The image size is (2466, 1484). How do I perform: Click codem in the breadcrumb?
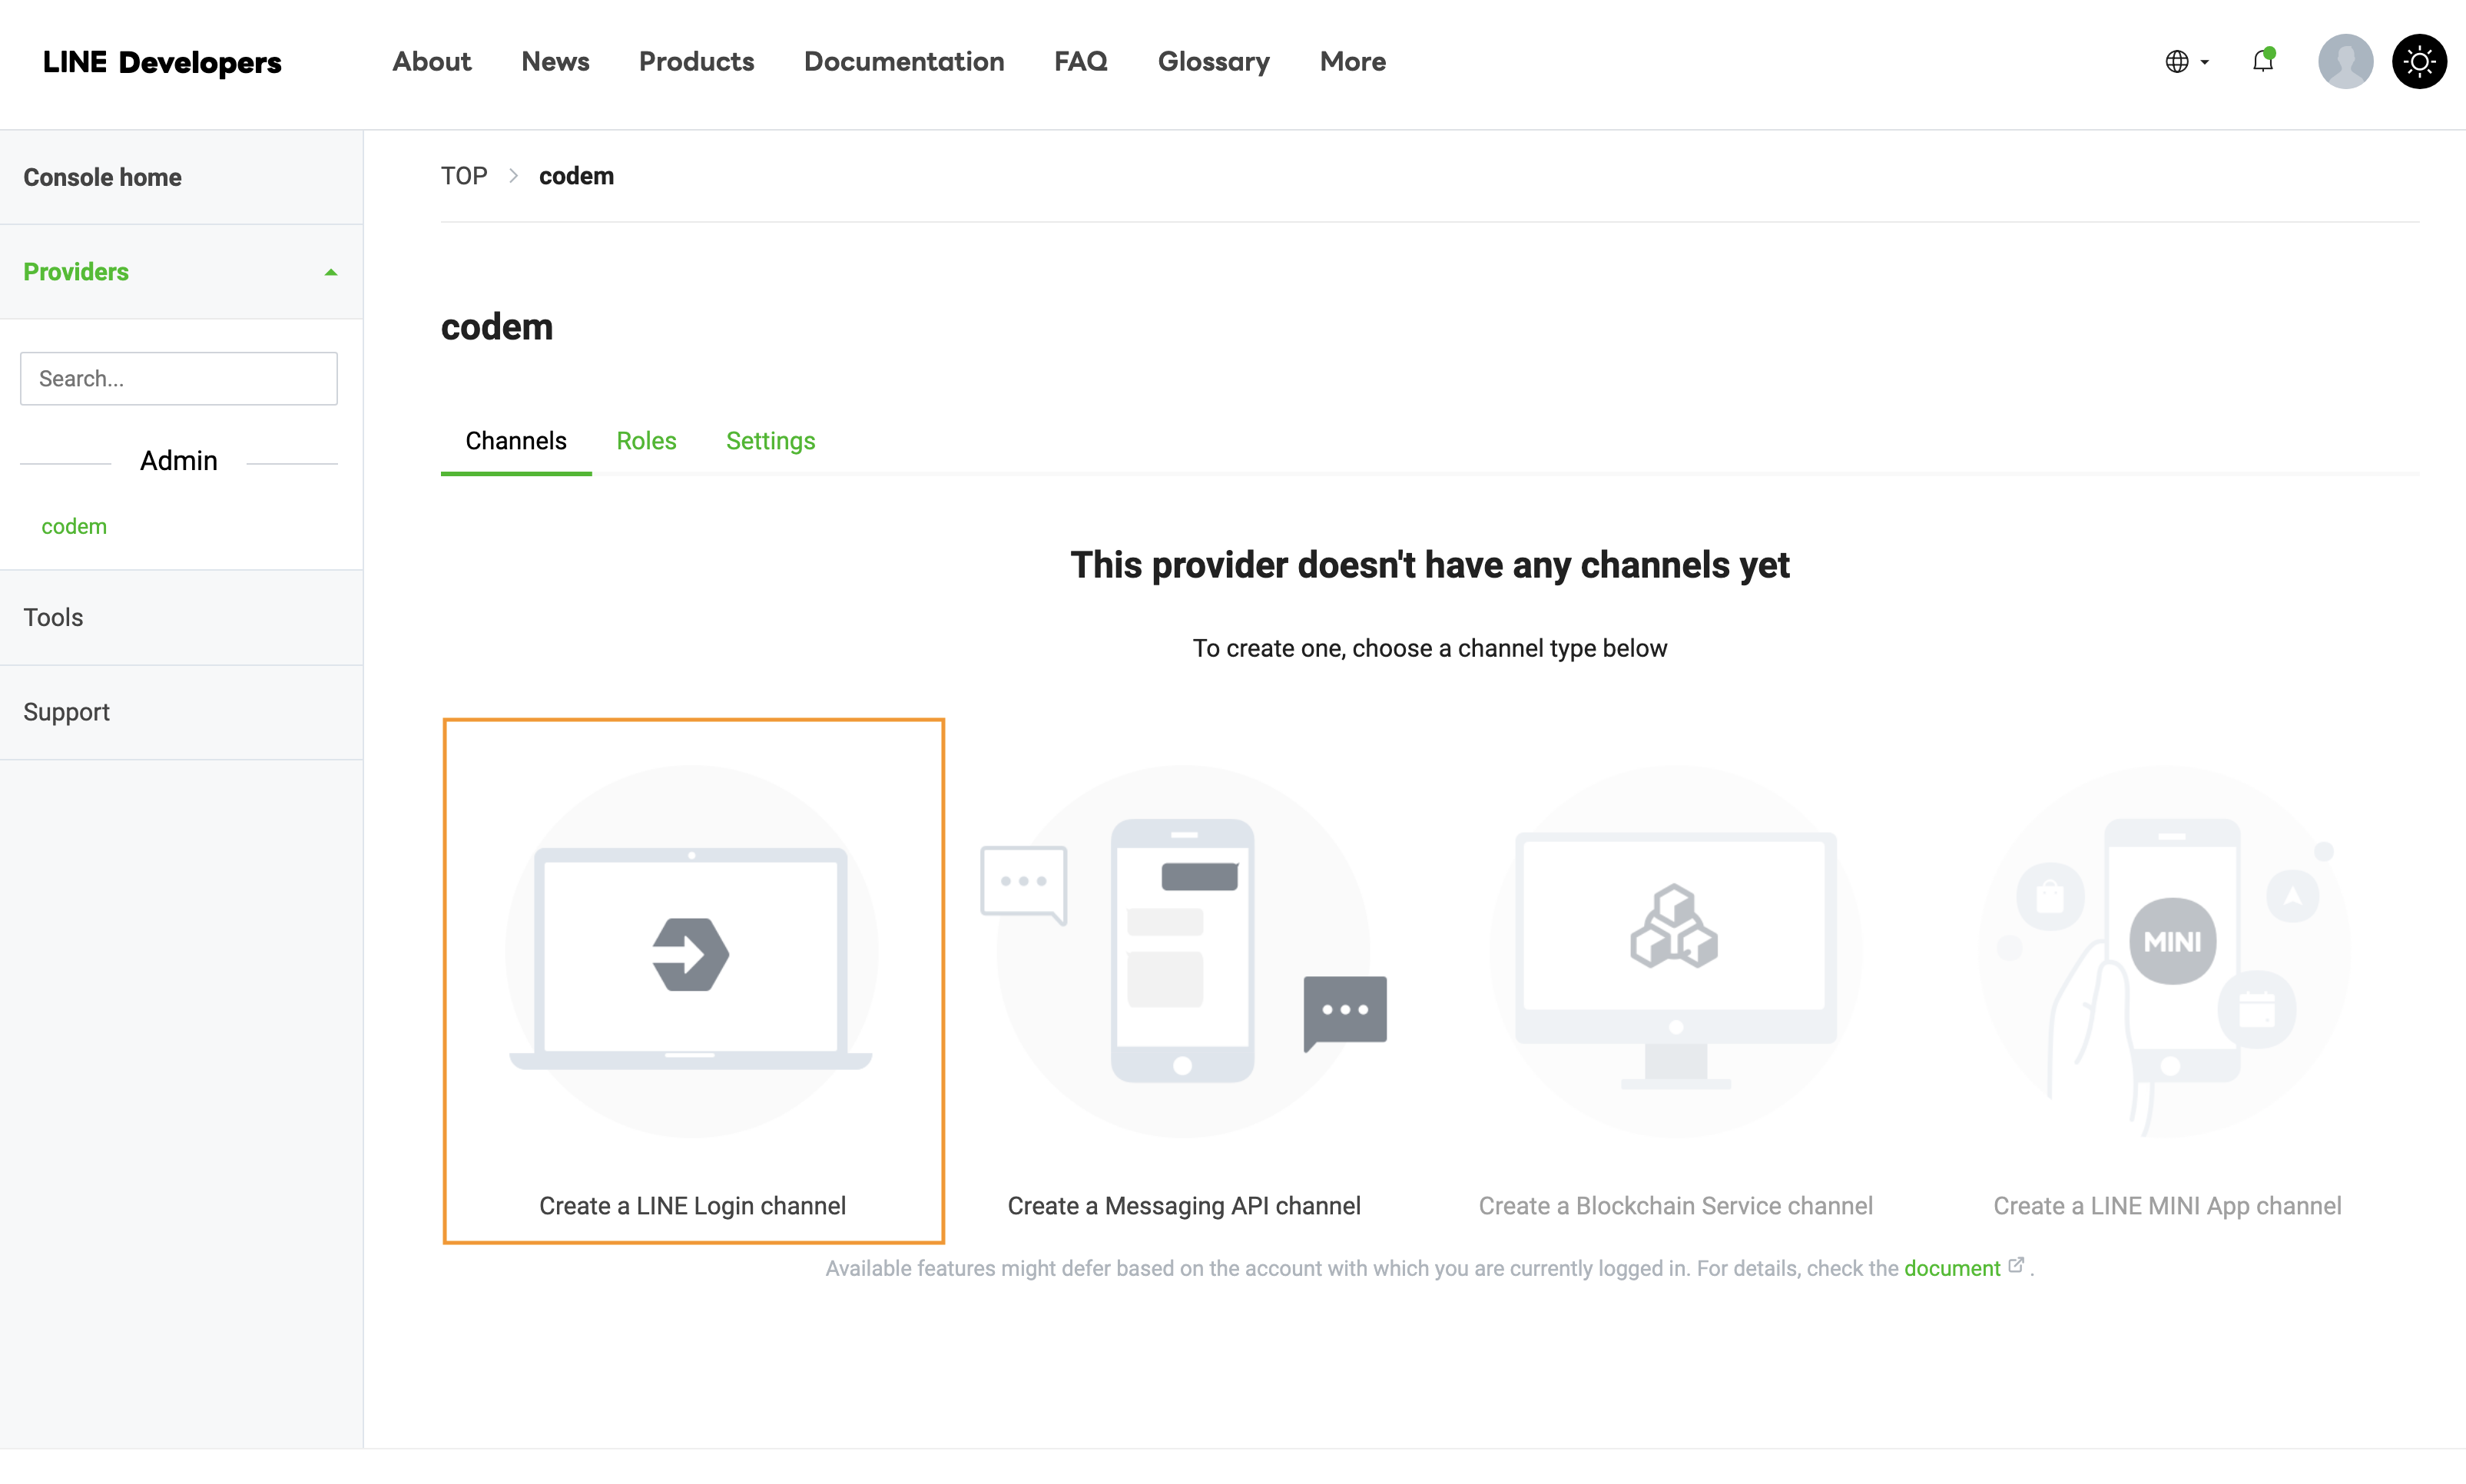pos(576,176)
